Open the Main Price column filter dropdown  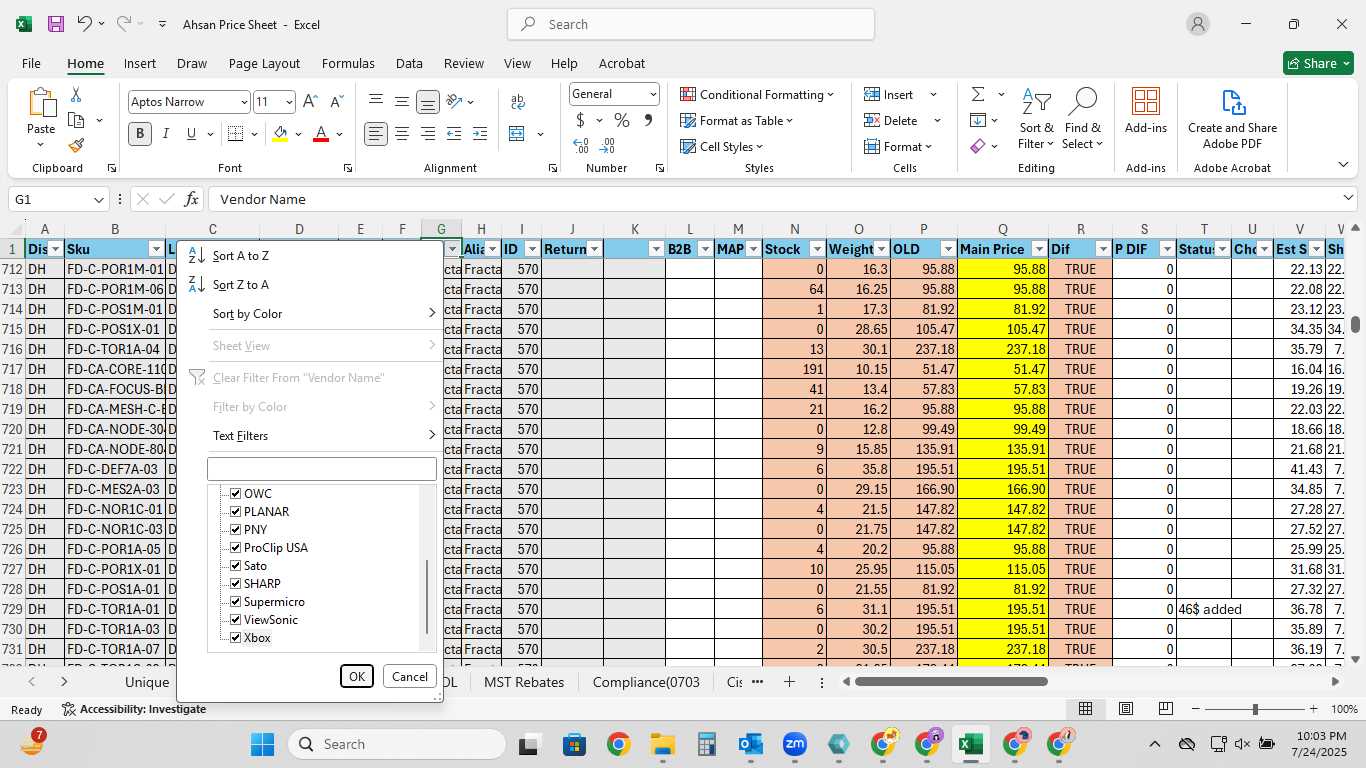tap(1038, 249)
